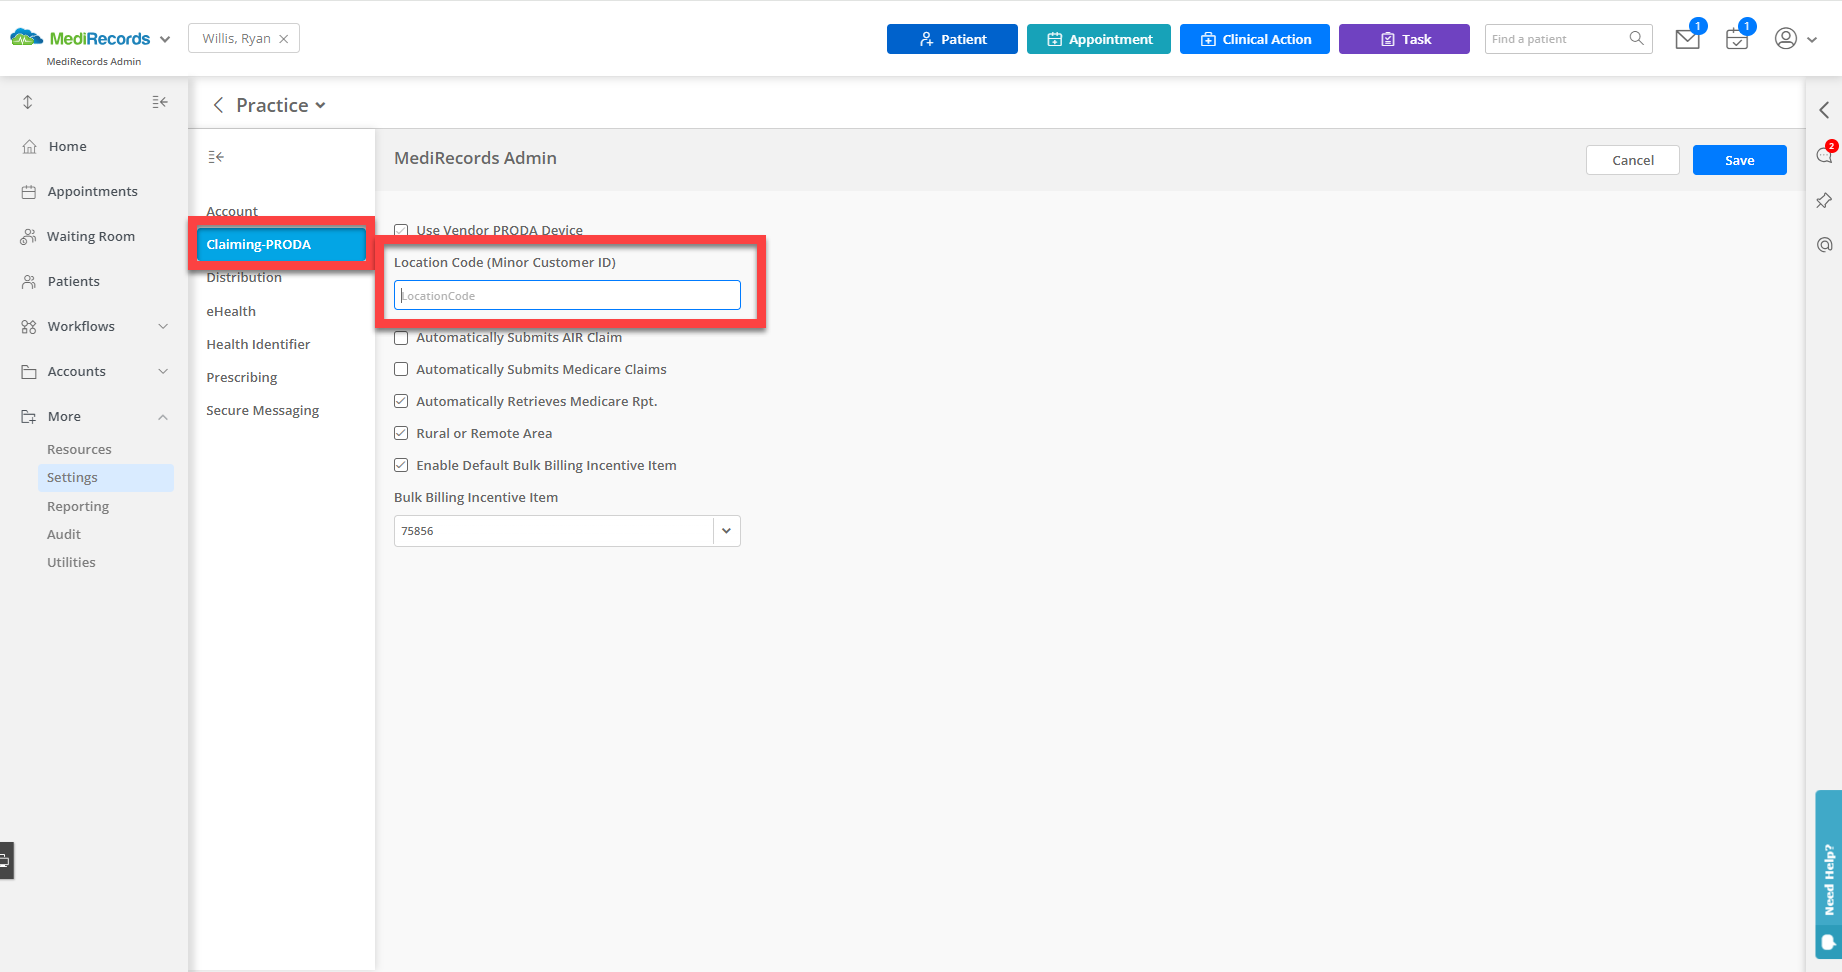Uncheck Automatically Retrieves Medicare Rpt.

coord(401,401)
